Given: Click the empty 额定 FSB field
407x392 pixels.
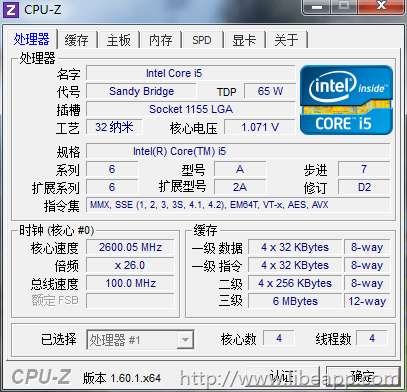Looking at the screenshot, I should point(130,301).
